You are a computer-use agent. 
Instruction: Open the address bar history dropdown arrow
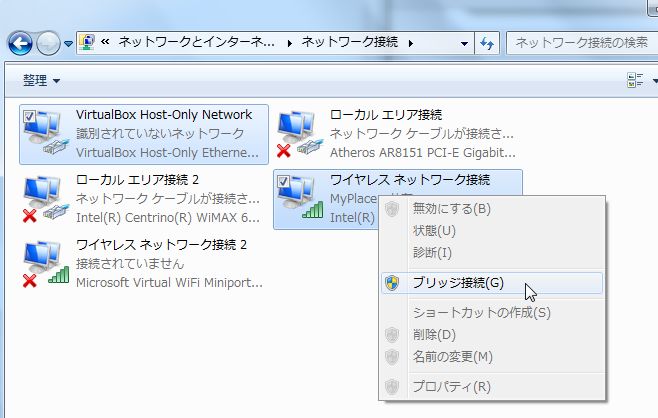click(464, 44)
